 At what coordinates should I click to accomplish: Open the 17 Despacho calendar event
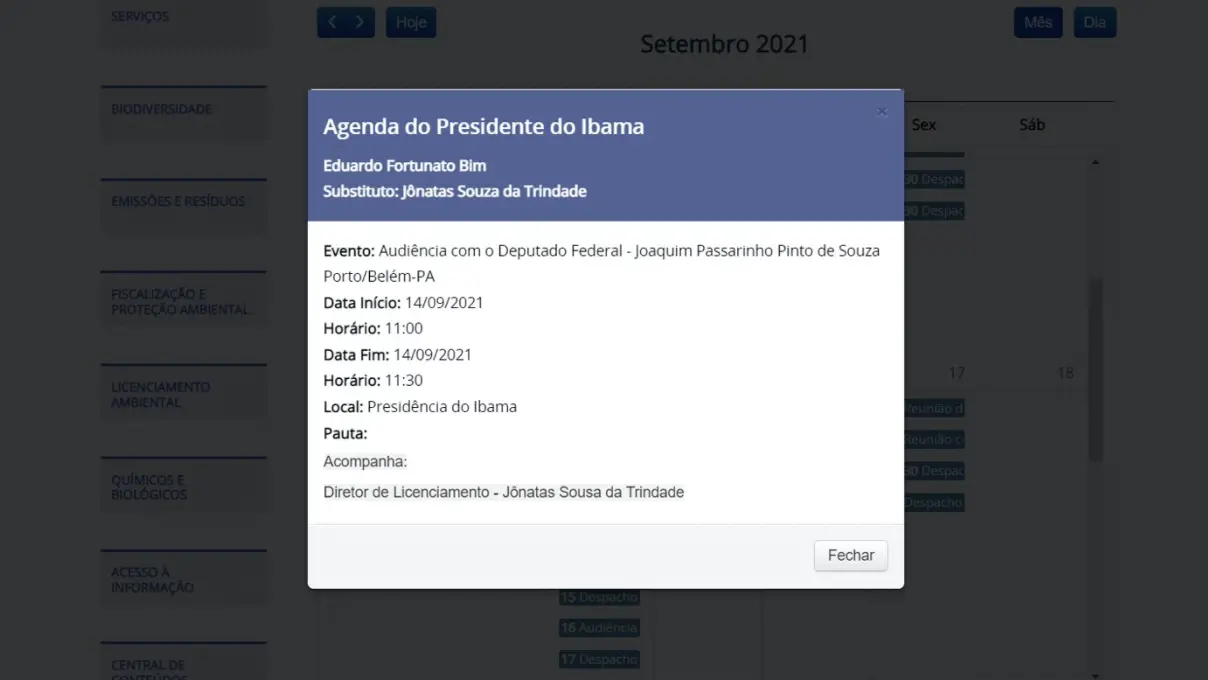598,659
